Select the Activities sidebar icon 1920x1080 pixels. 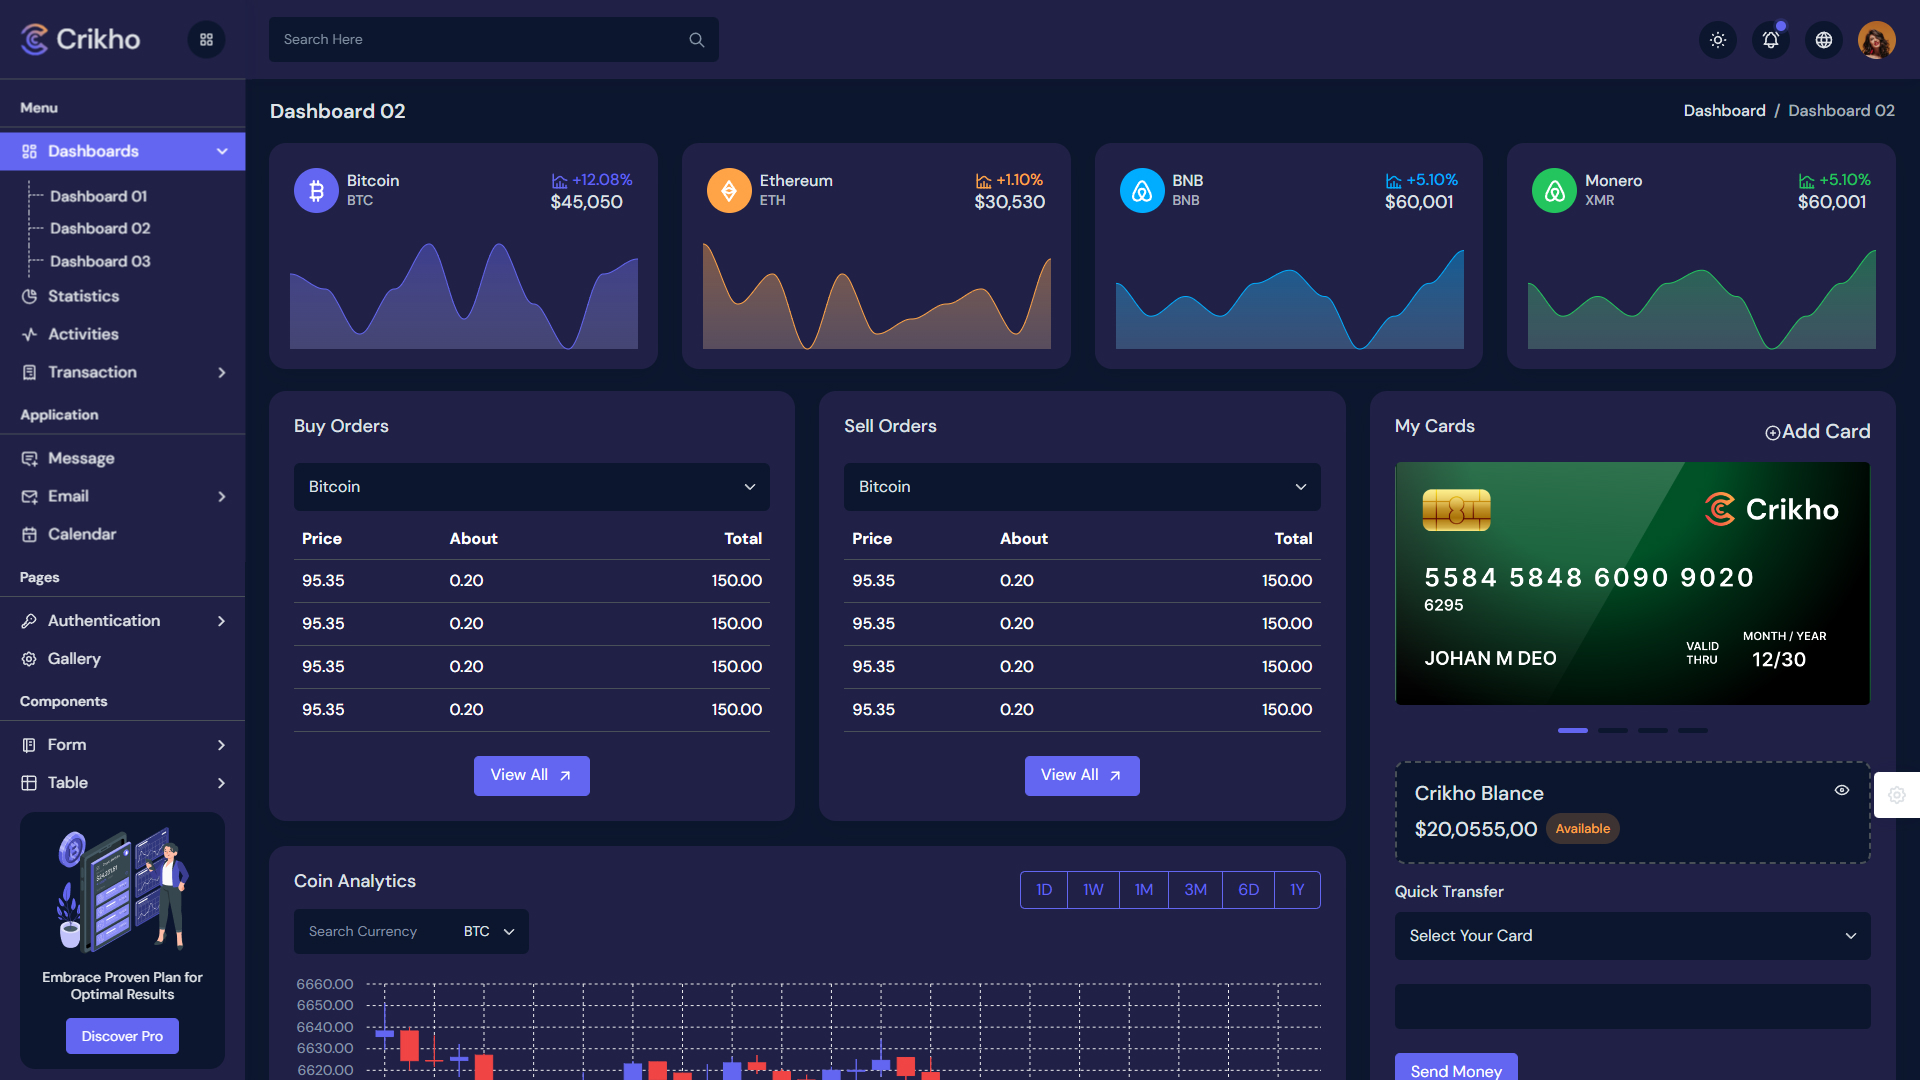pos(30,334)
